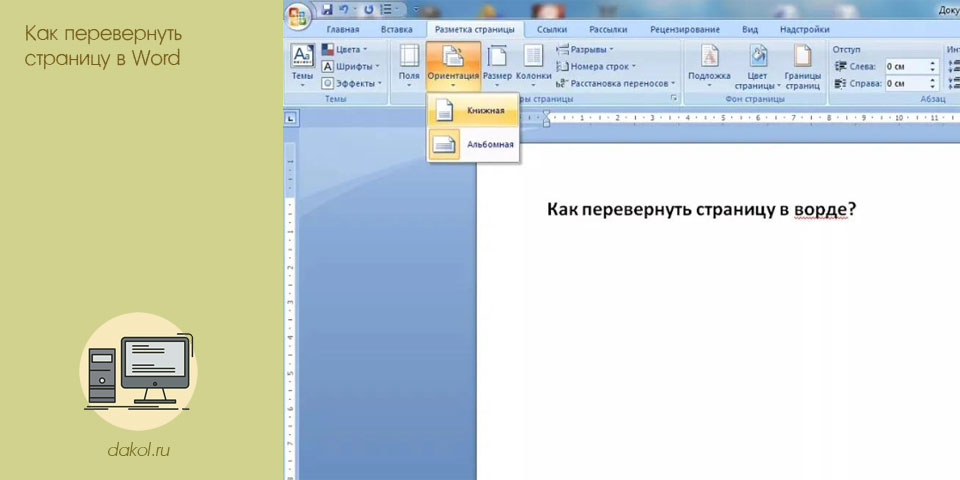This screenshot has width=960, height=480.
Task: Select the Разметка страницы tab
Action: coord(474,29)
